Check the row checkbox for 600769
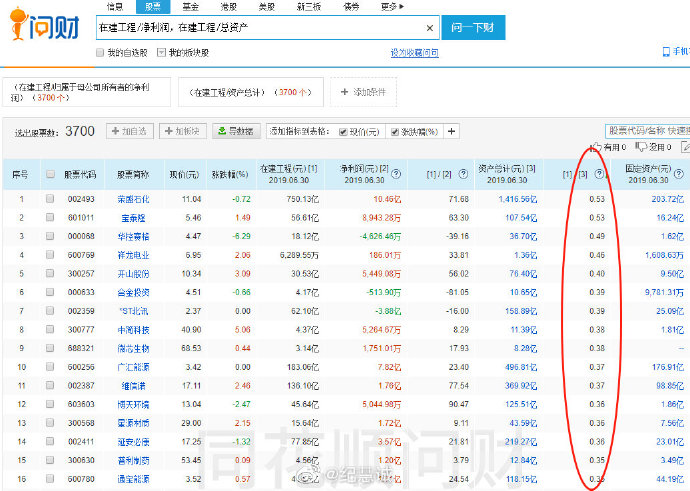The image size is (690, 491). tap(50, 255)
